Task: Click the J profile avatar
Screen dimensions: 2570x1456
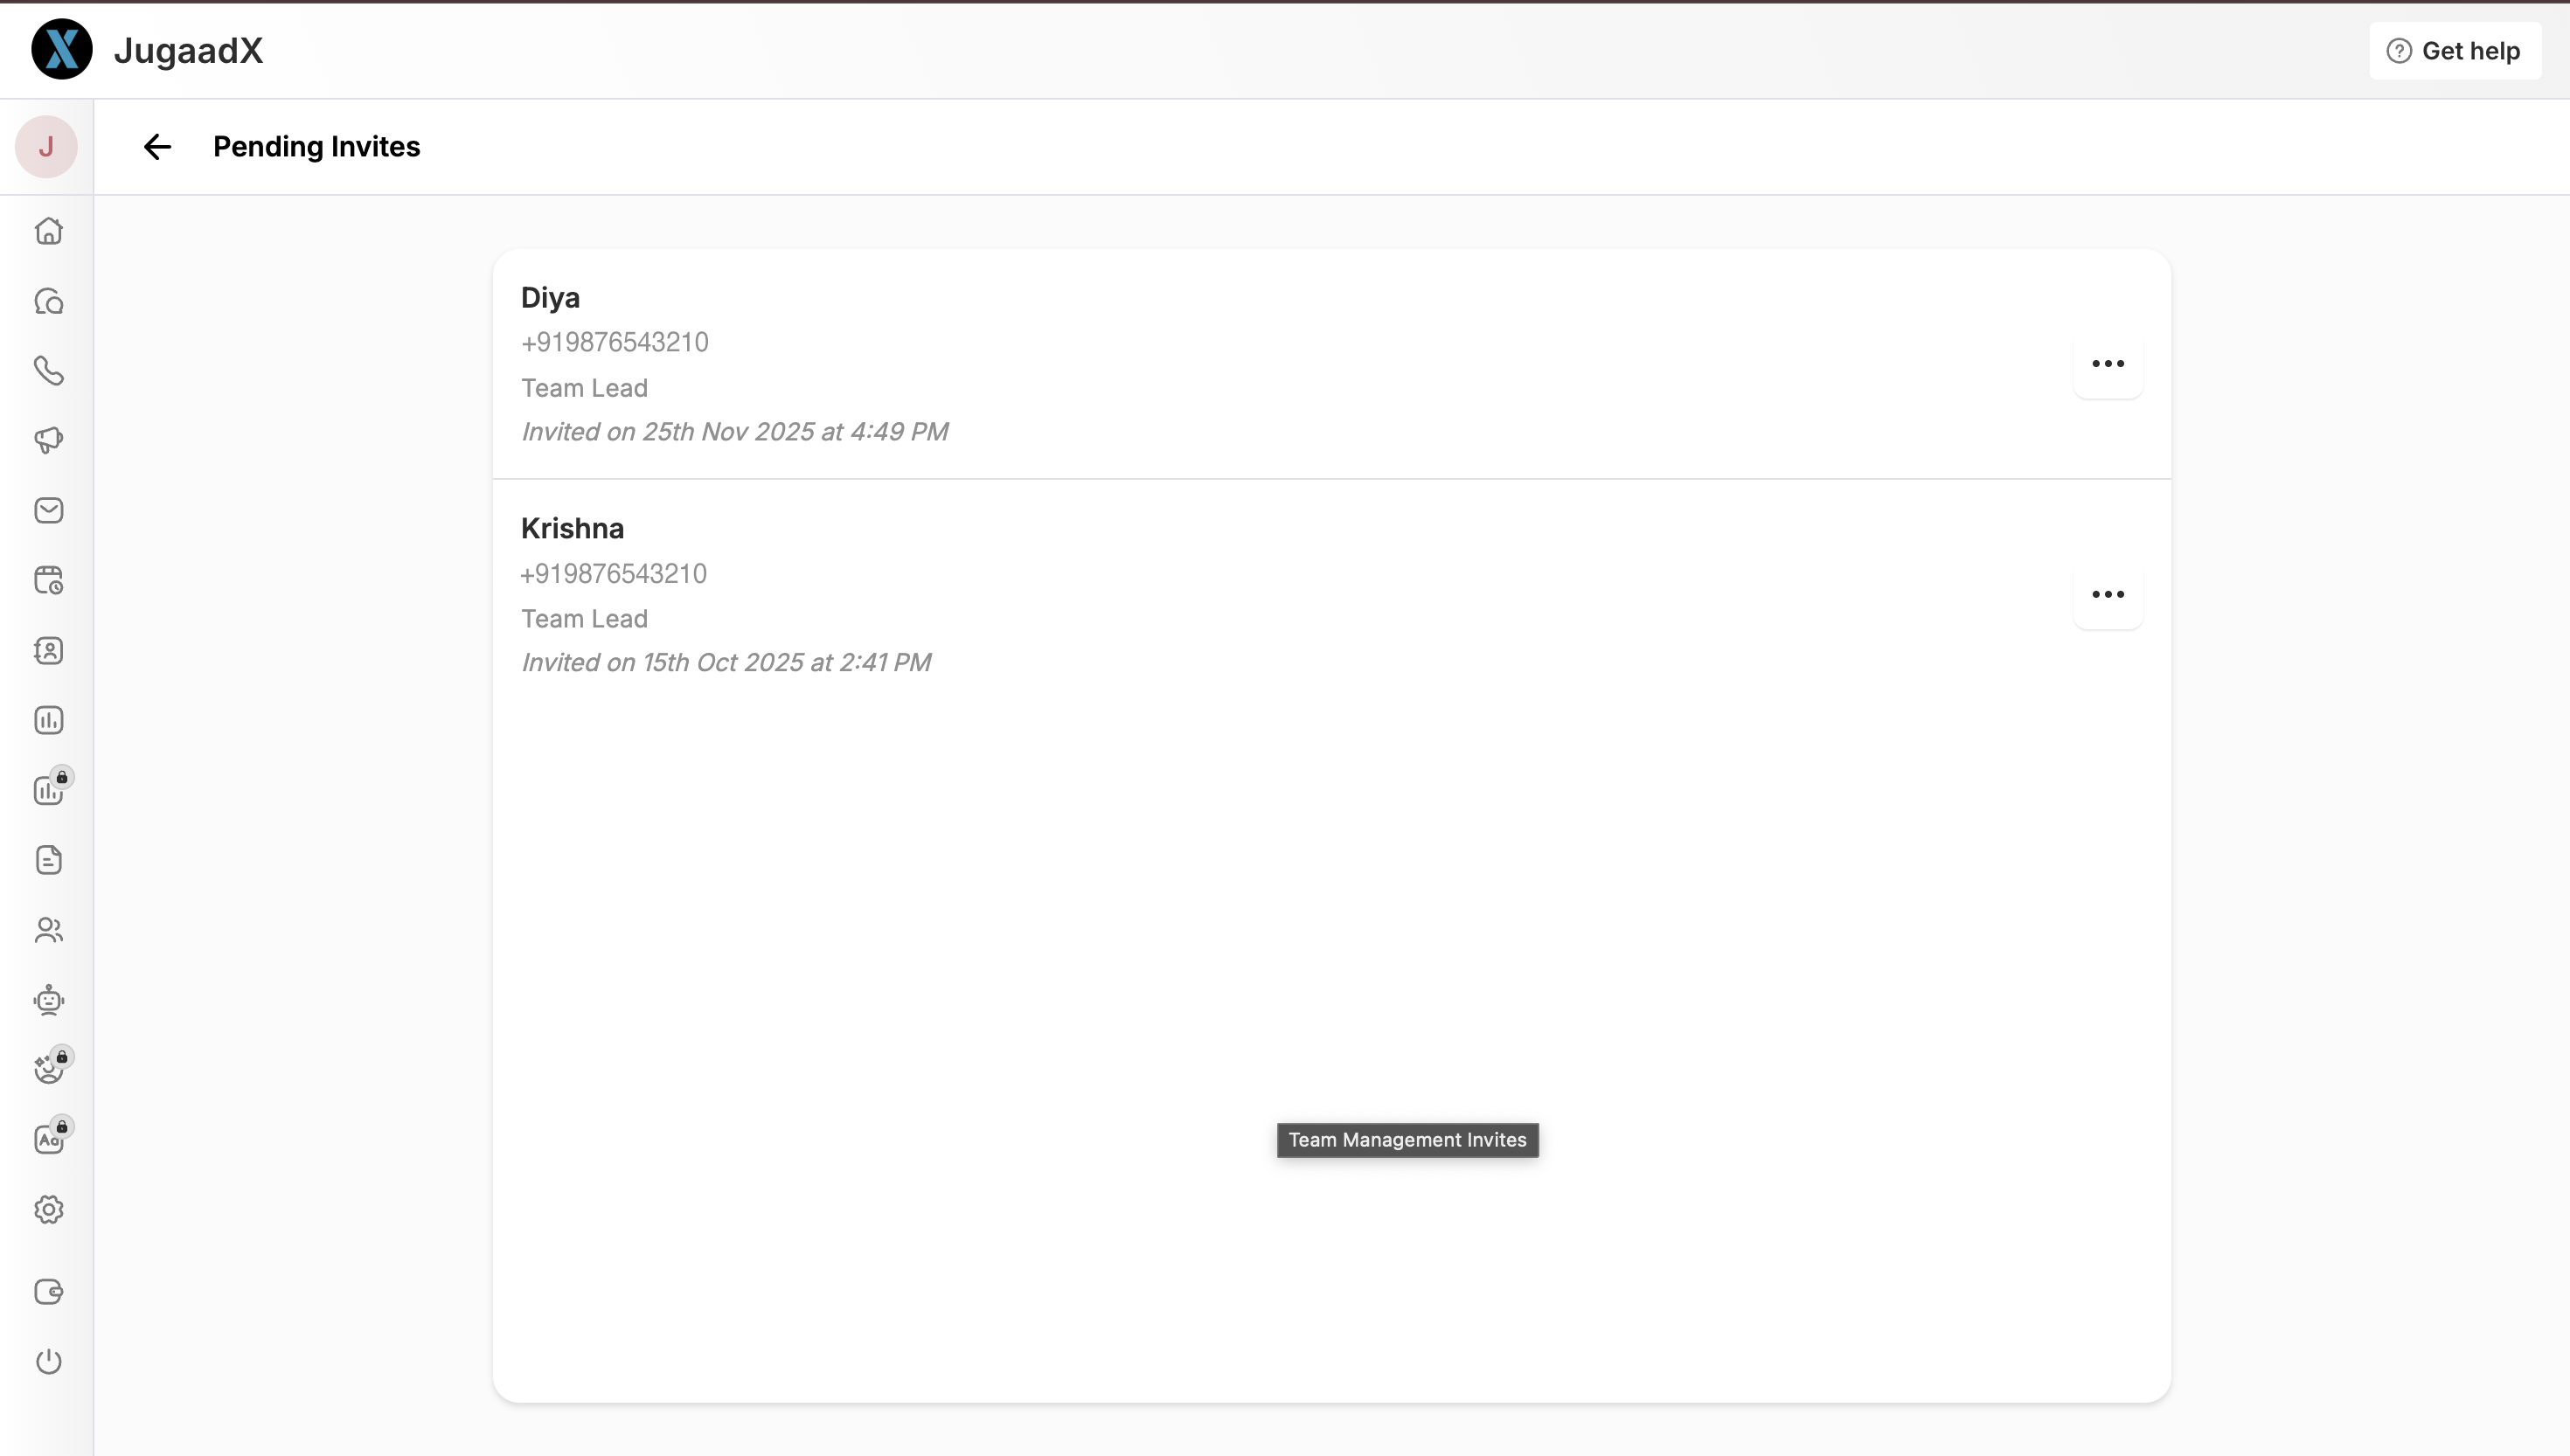Action: click(x=46, y=147)
